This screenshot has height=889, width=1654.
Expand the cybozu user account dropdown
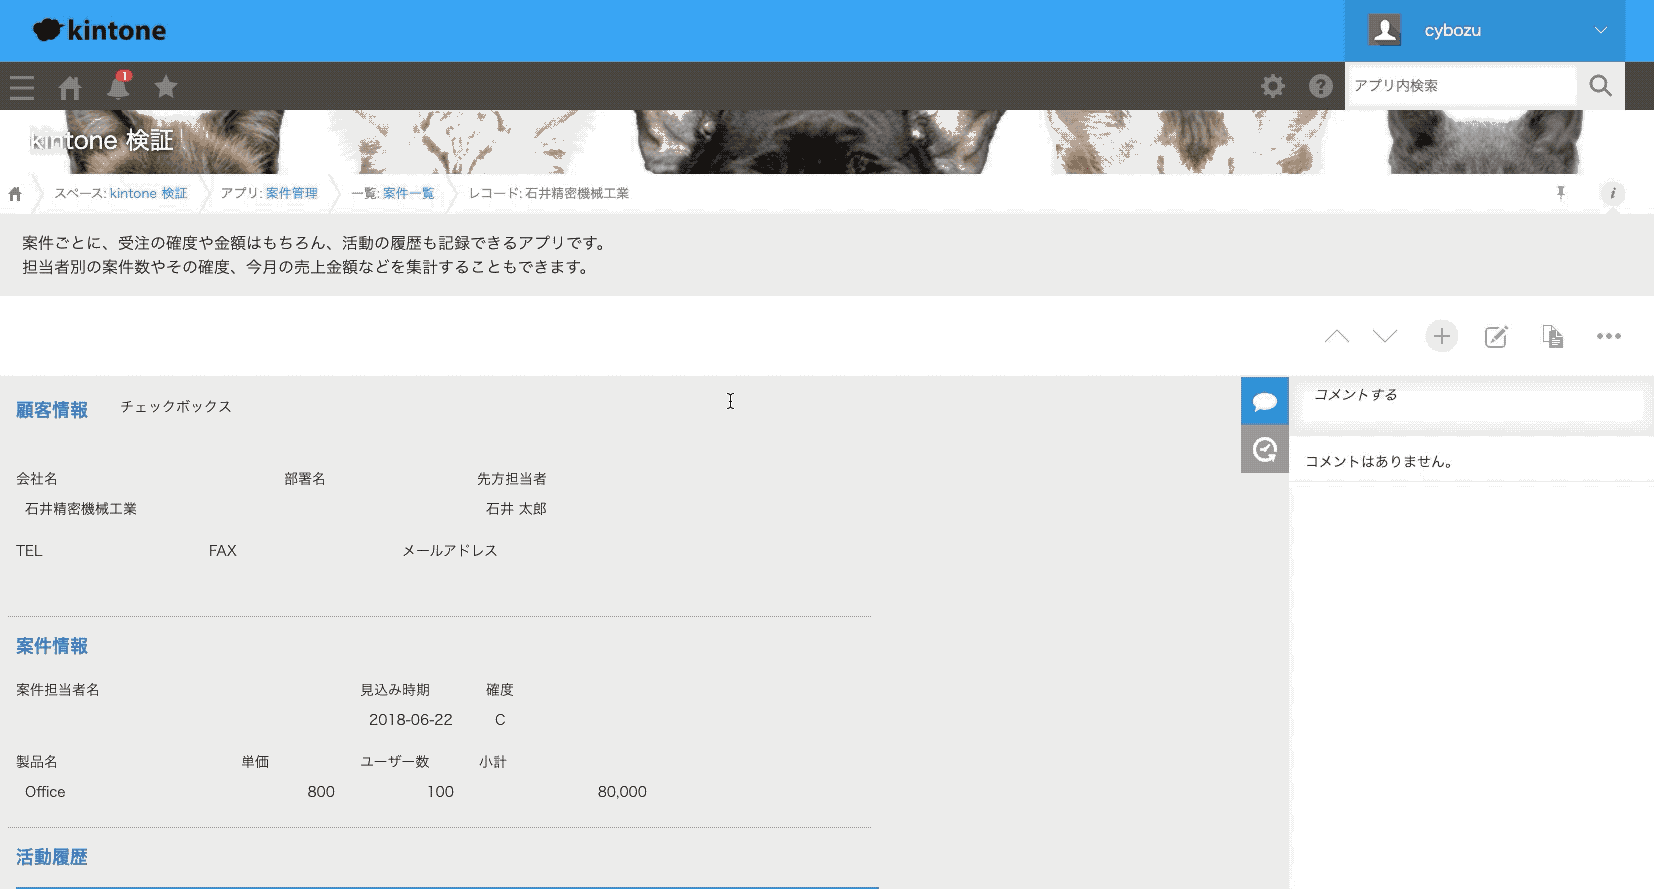coord(1485,31)
